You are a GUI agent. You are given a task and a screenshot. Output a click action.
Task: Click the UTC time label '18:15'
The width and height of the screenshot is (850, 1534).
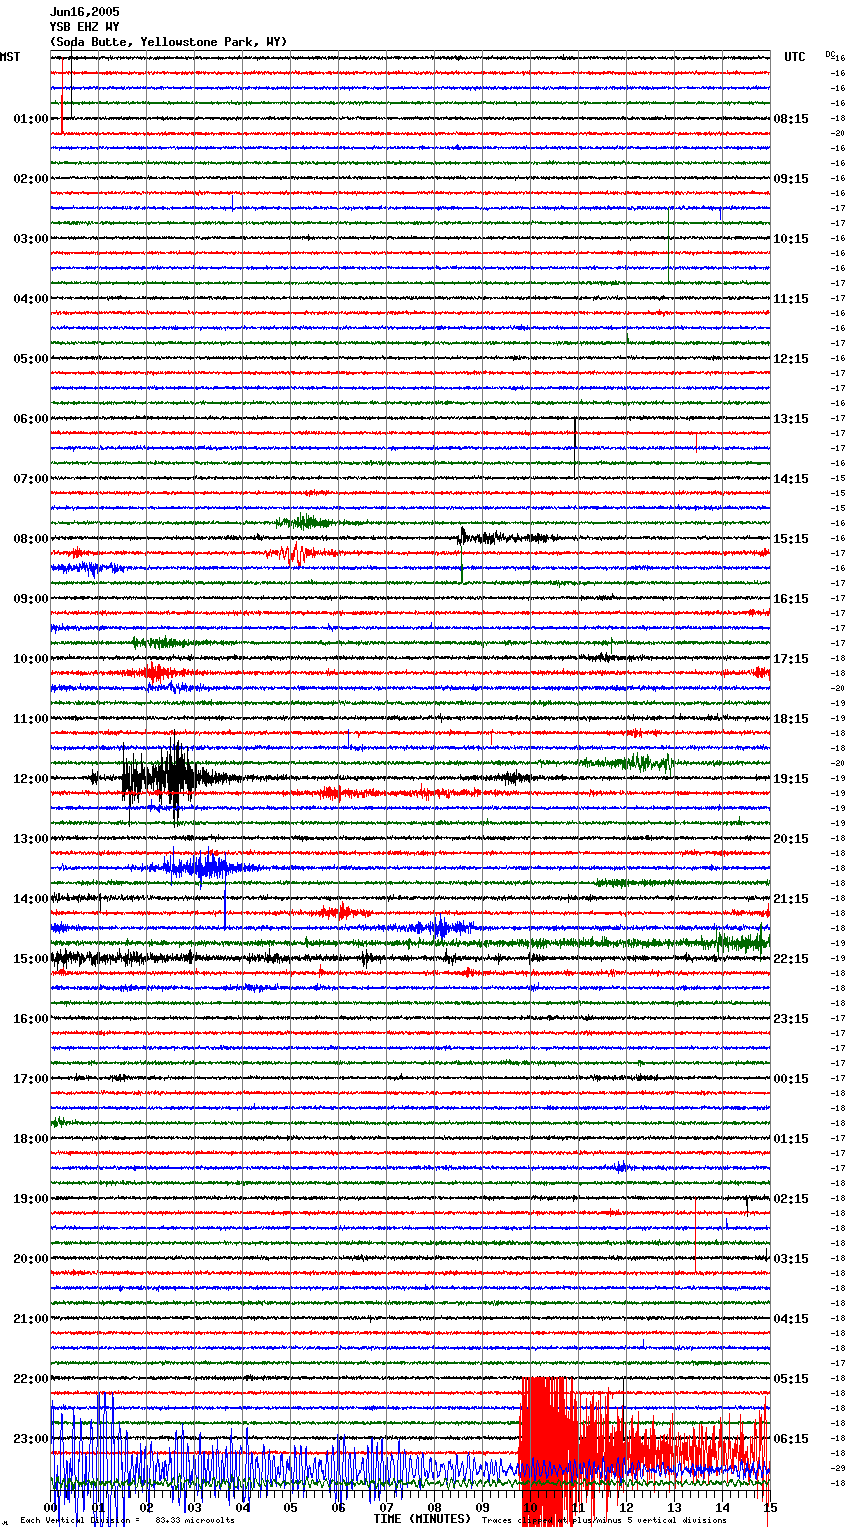[x=791, y=719]
